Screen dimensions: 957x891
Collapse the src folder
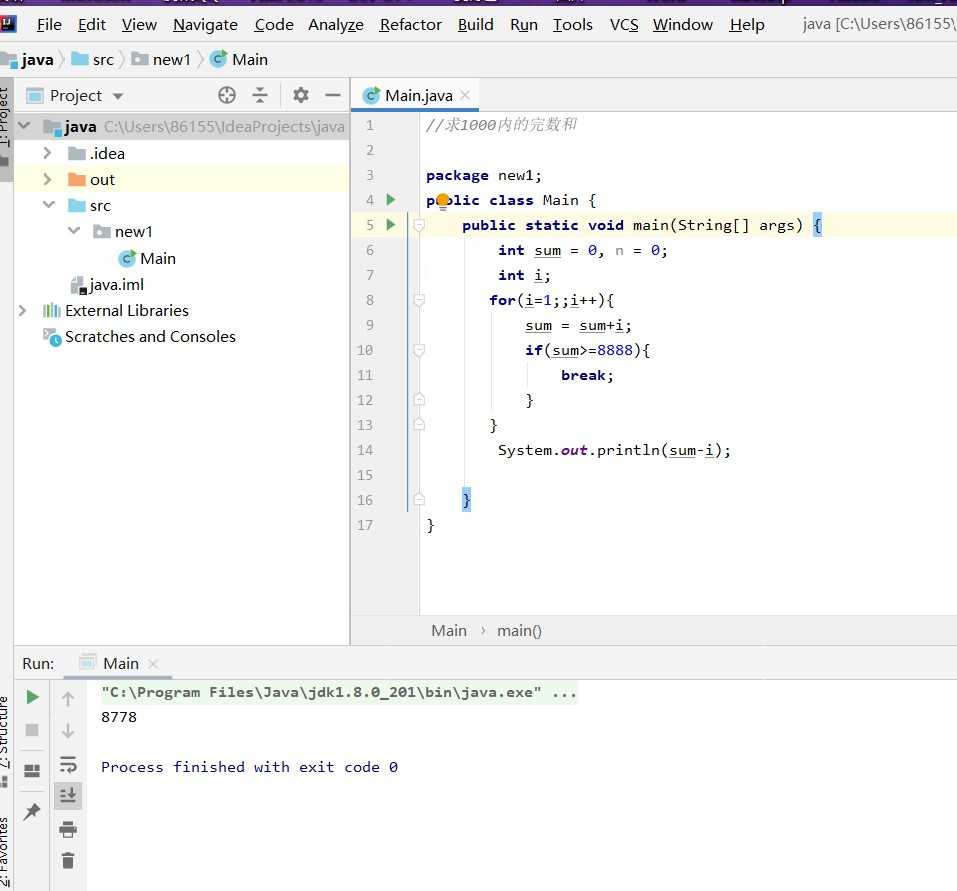(x=49, y=204)
